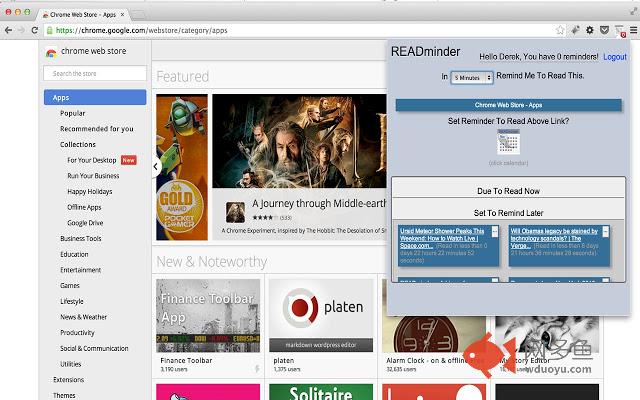The width and height of the screenshot is (640, 400).
Task: Close the Chrome Web Store tab
Action: (122, 14)
